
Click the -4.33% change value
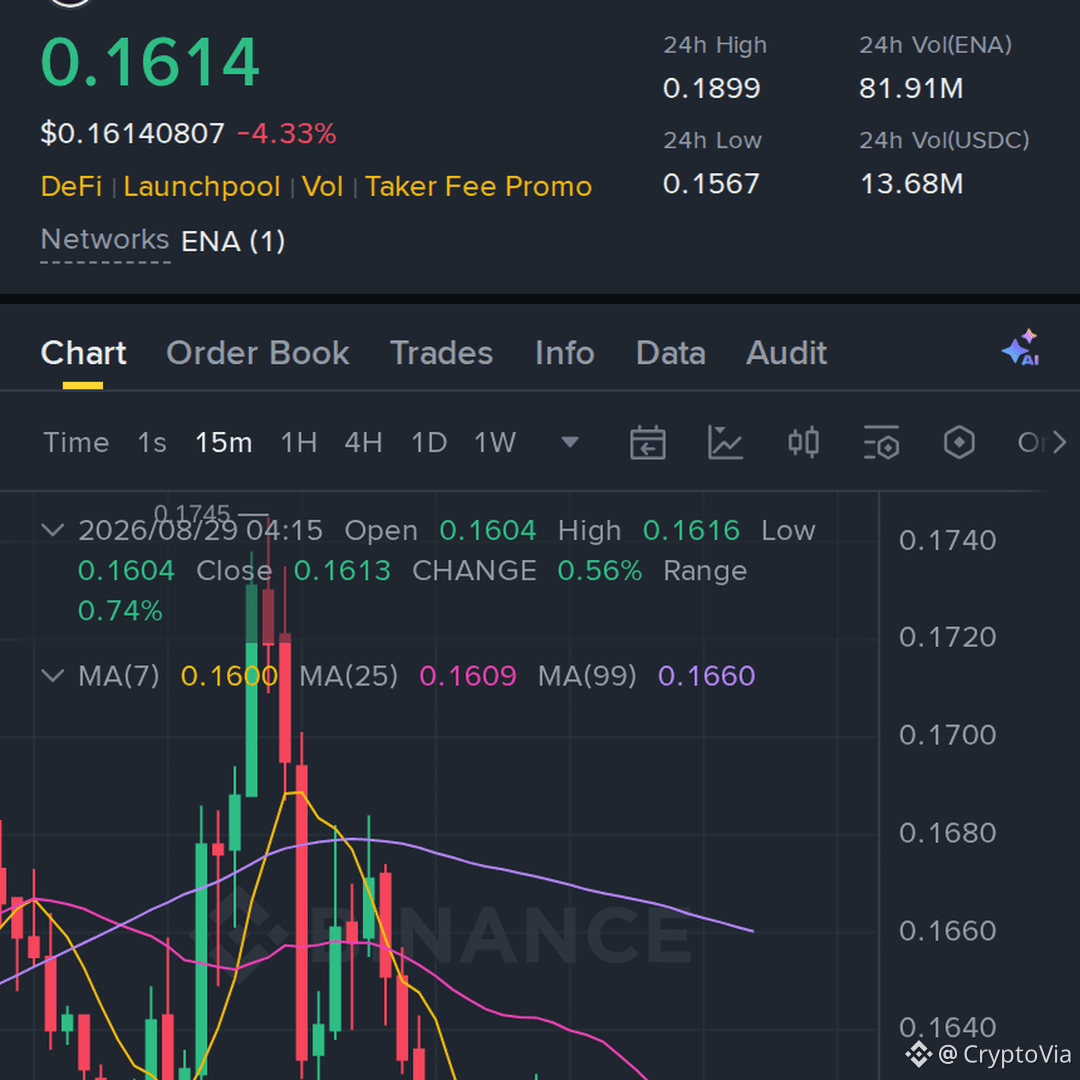click(x=287, y=133)
